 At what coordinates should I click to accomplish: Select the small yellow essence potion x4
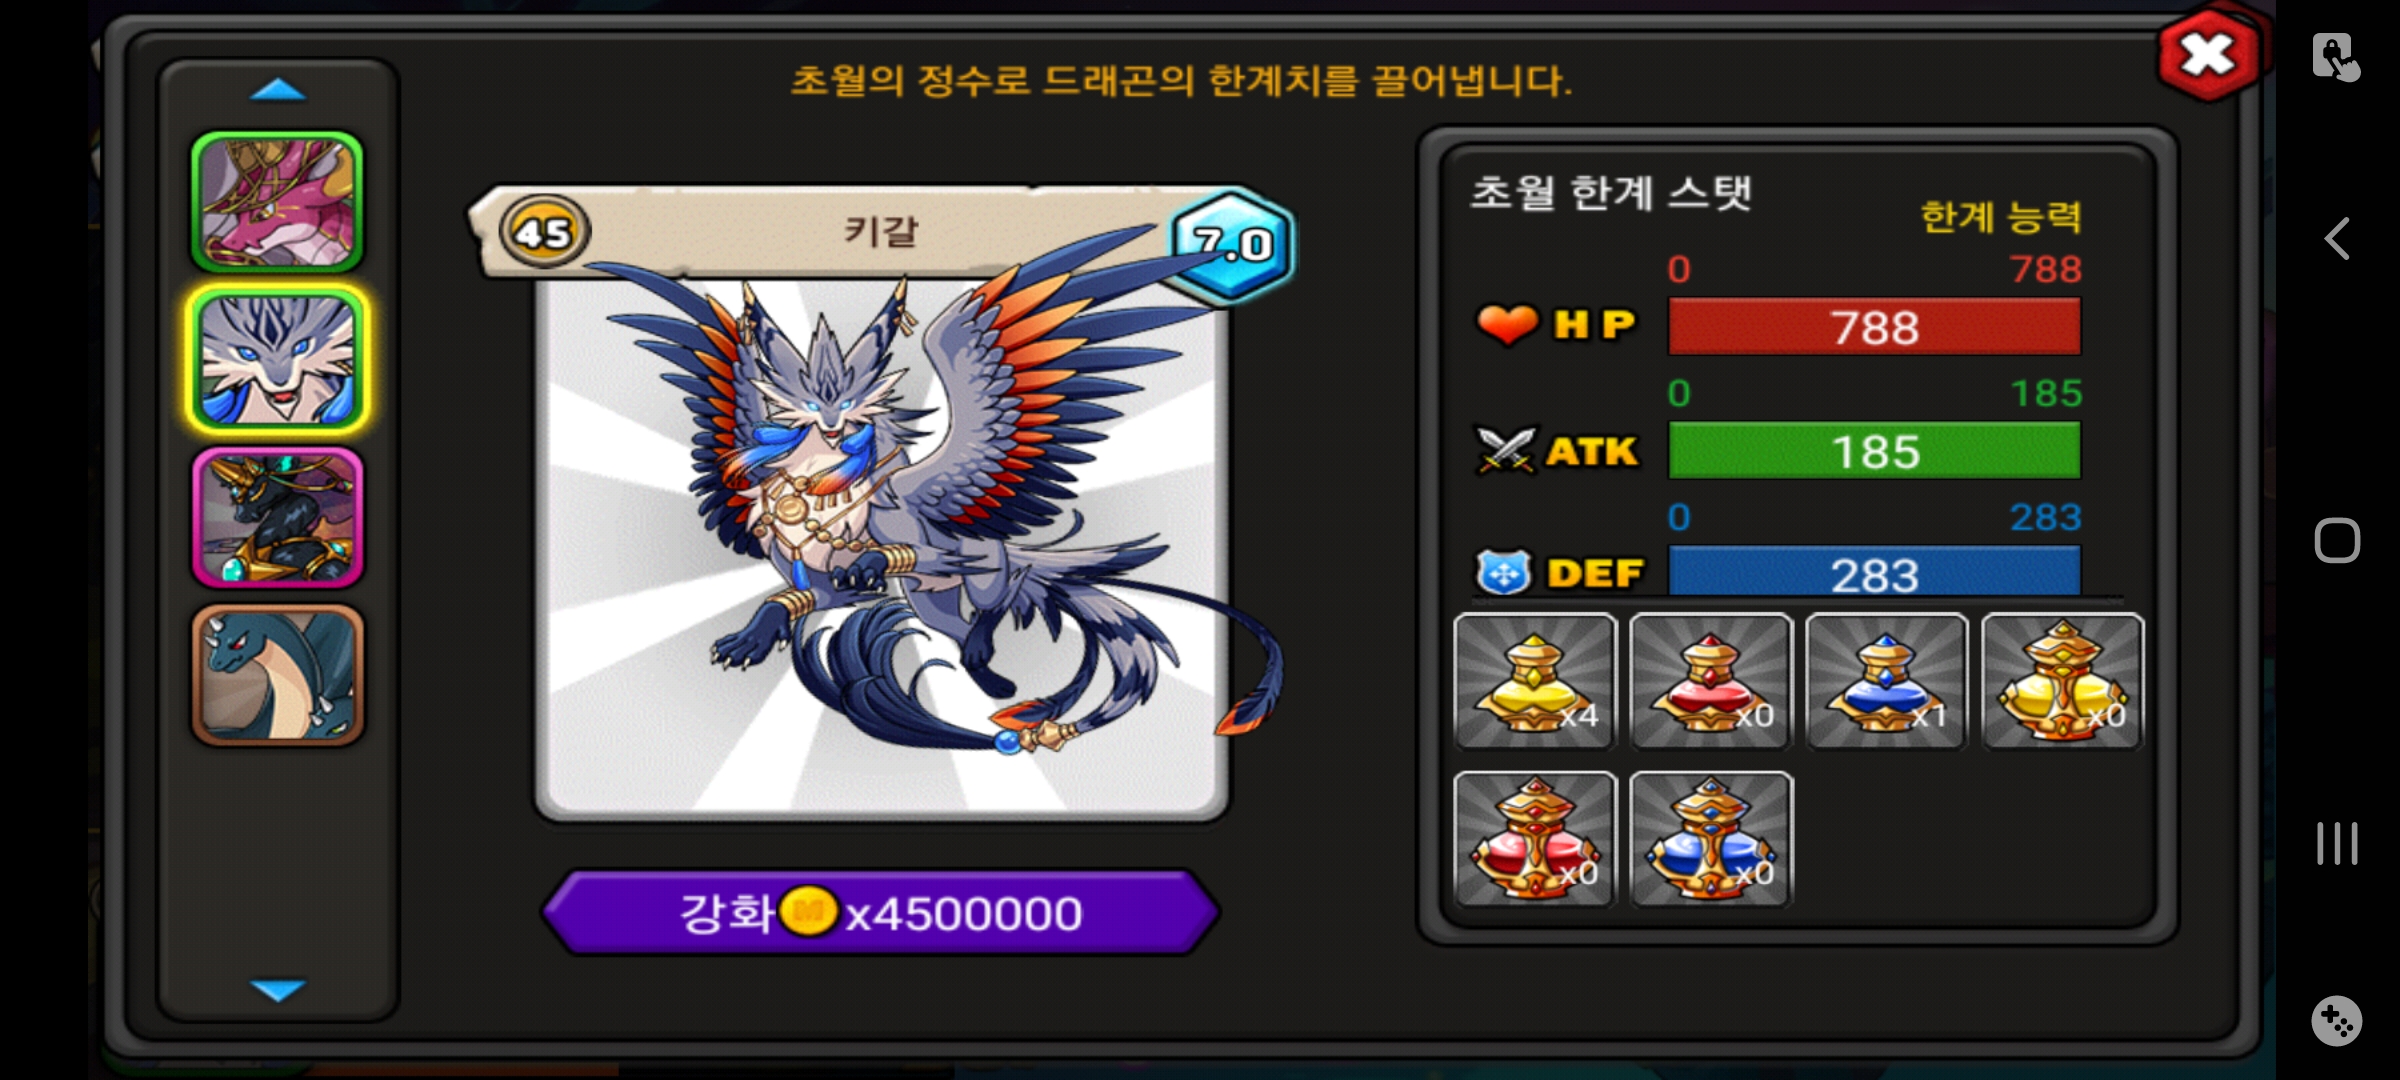1535,681
